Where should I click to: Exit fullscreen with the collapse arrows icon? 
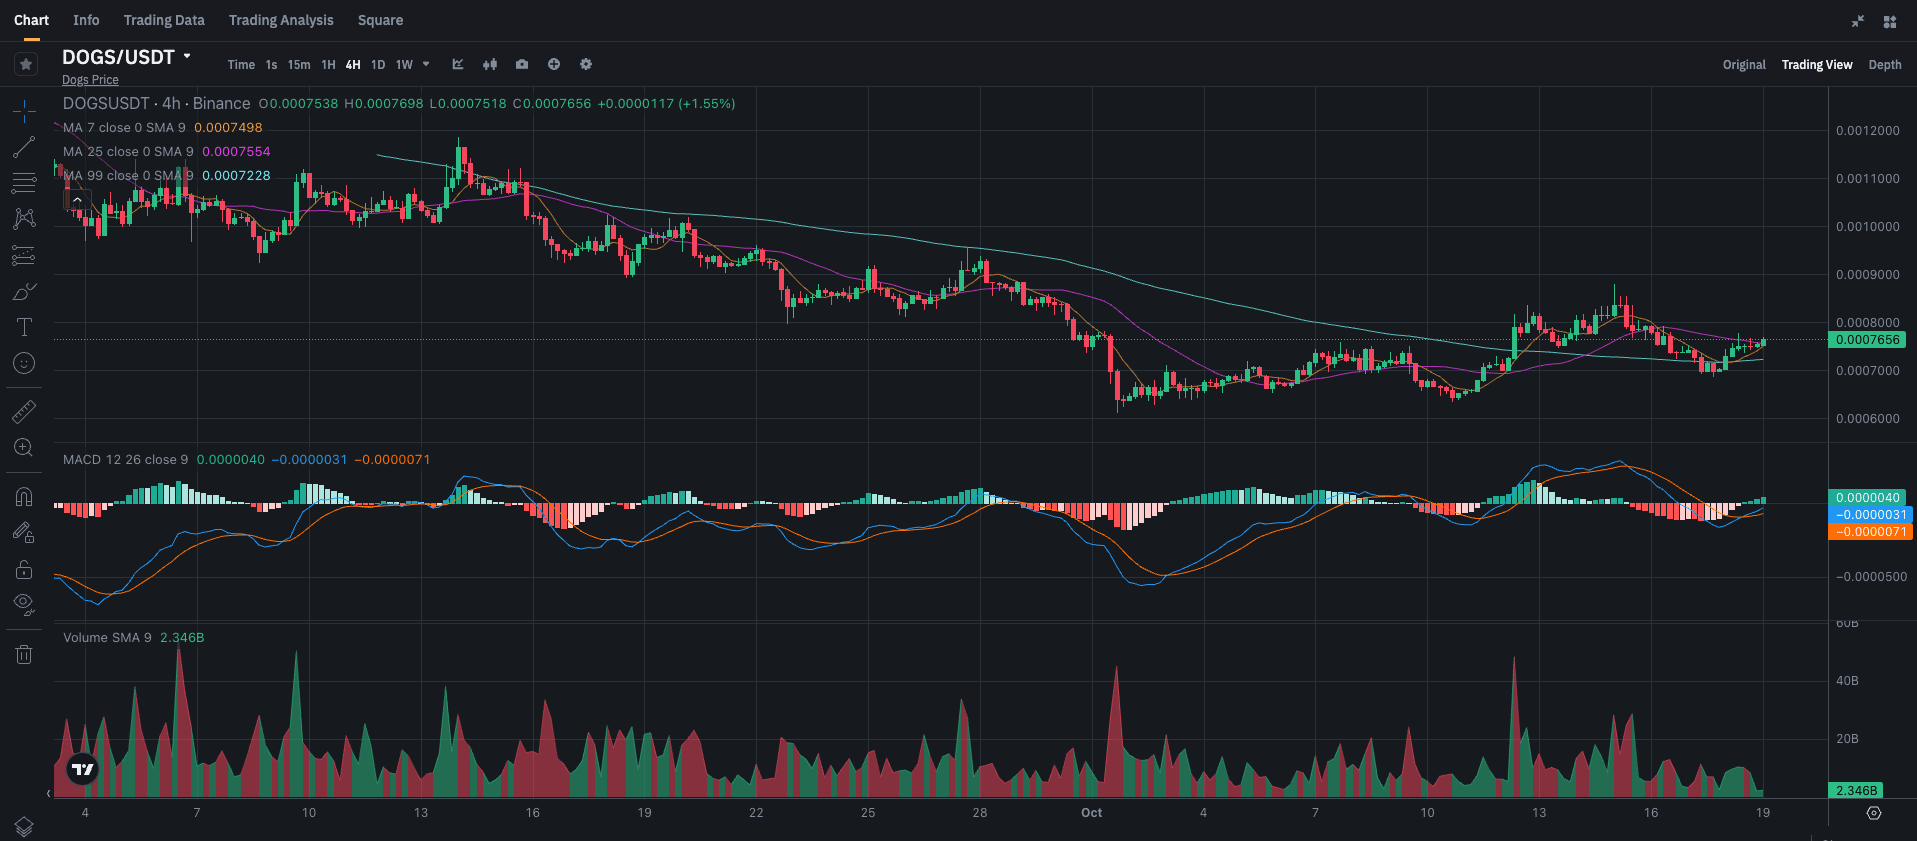(x=1858, y=21)
